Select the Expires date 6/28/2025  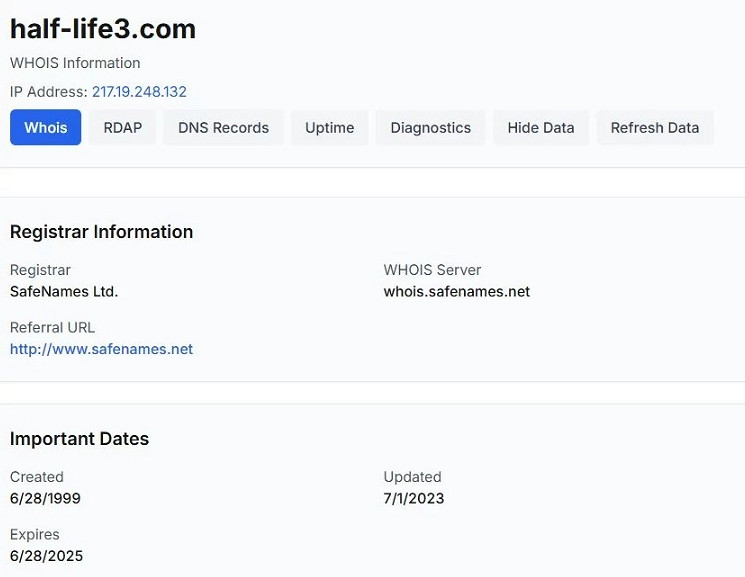click(x=46, y=556)
